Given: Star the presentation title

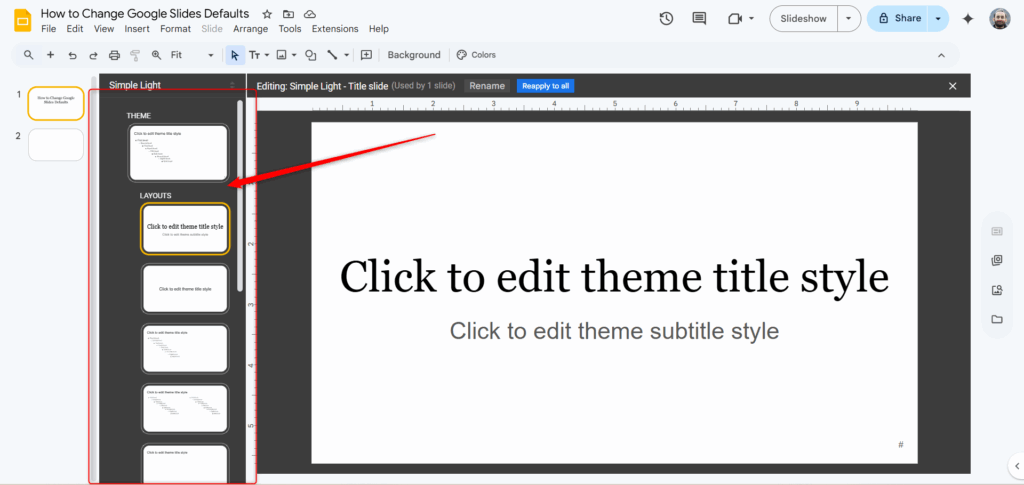Looking at the screenshot, I should 267,14.
